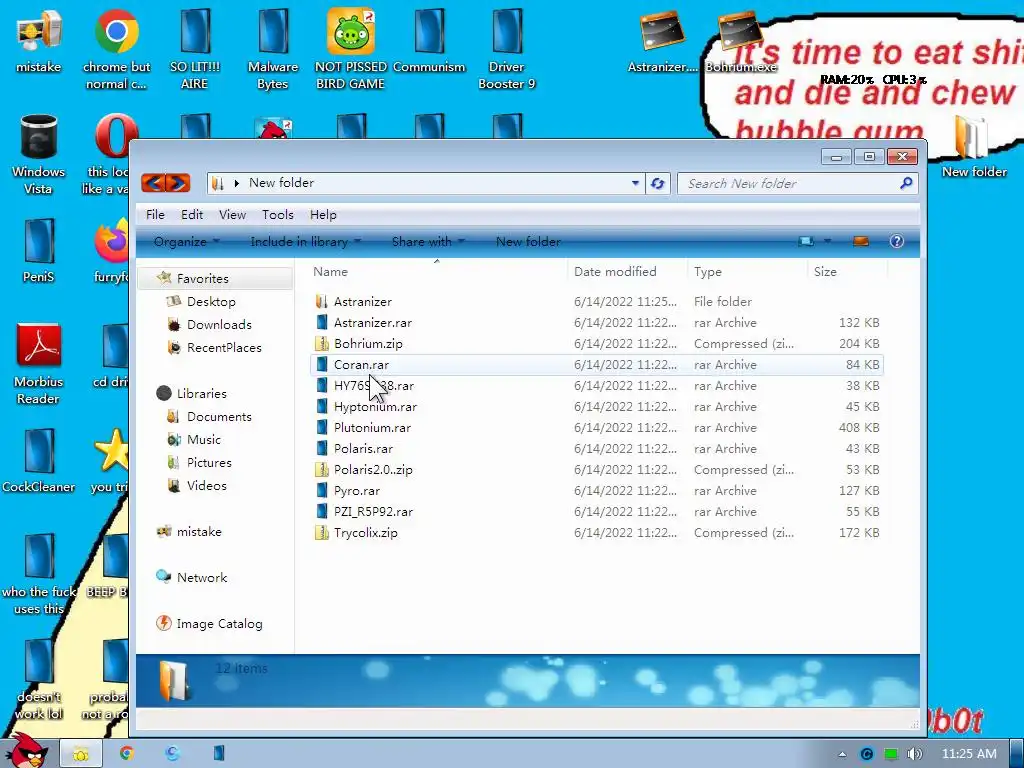This screenshot has height=768, width=1024.
Task: Go forward with the orange forward arrow
Action: point(178,184)
